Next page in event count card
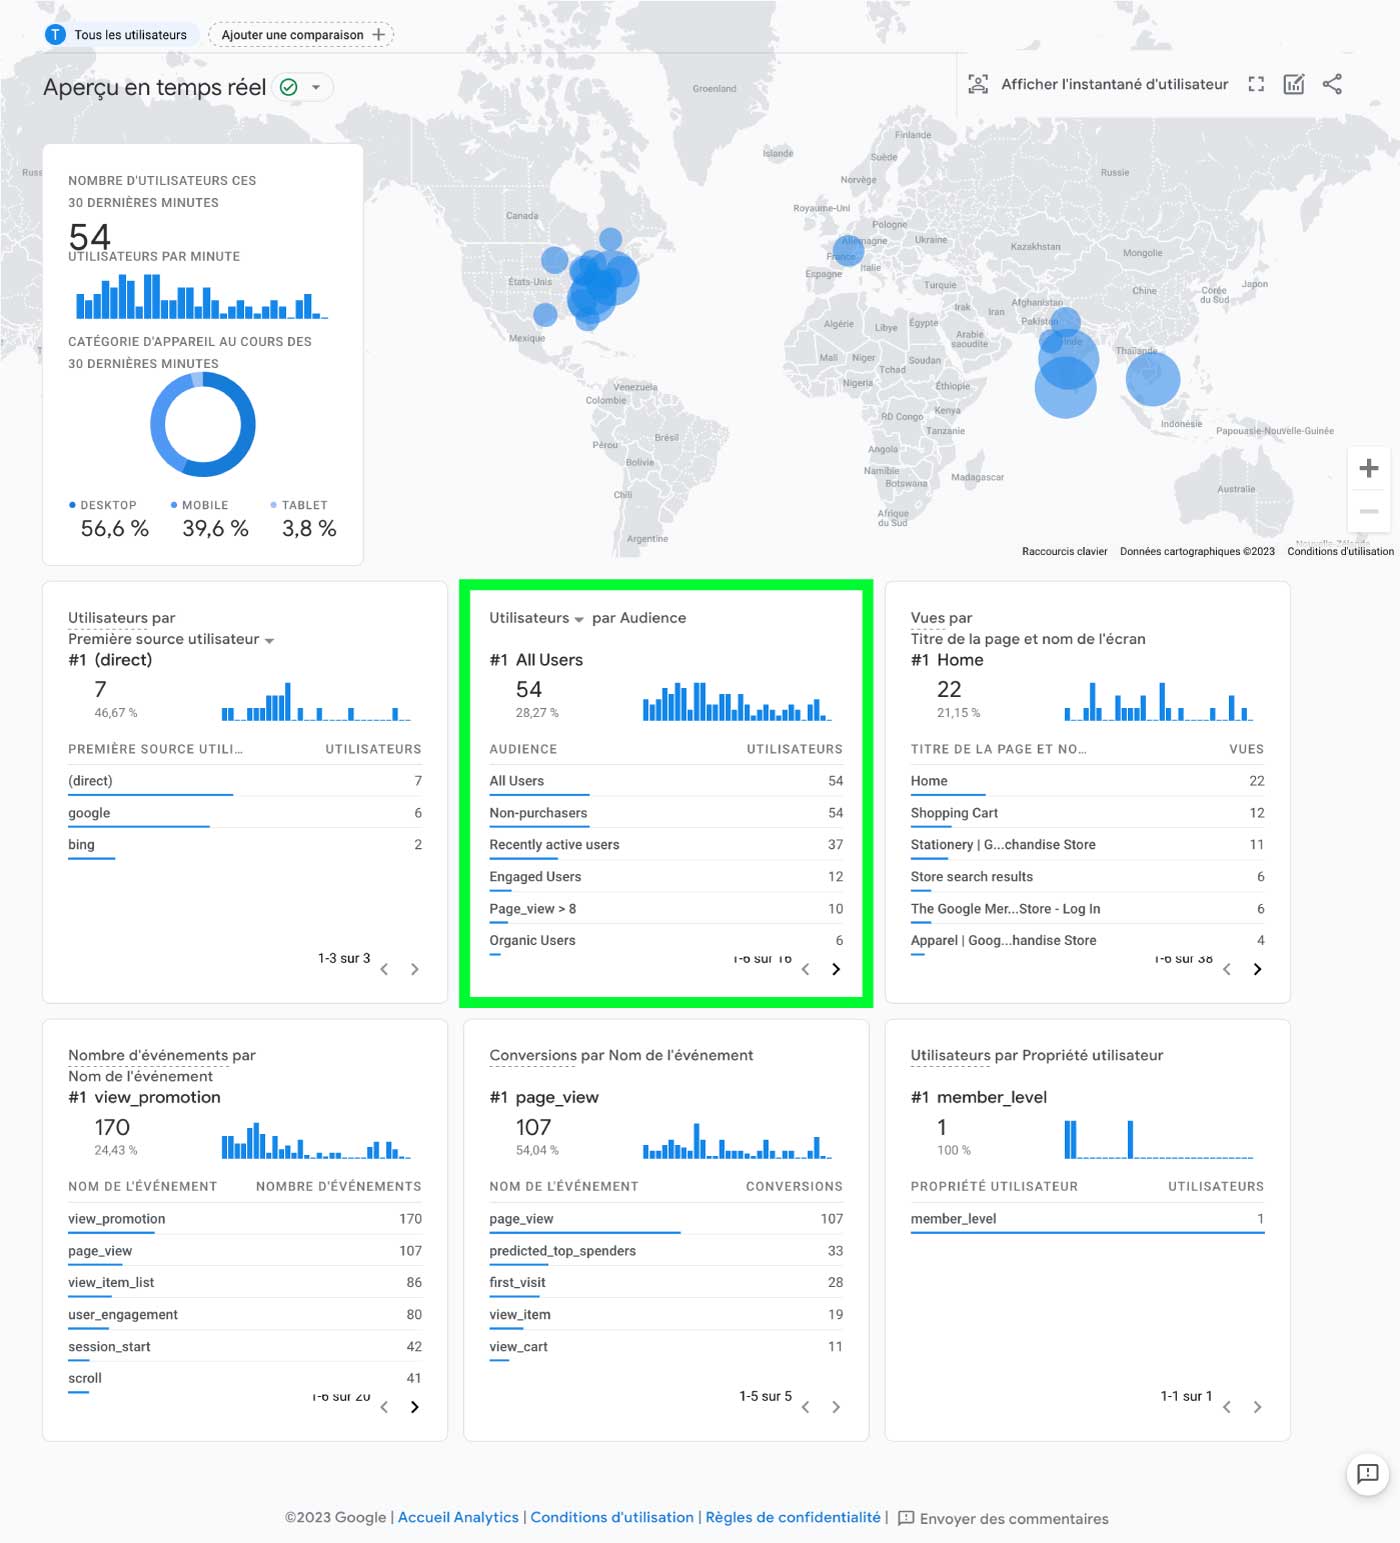 coord(415,1407)
